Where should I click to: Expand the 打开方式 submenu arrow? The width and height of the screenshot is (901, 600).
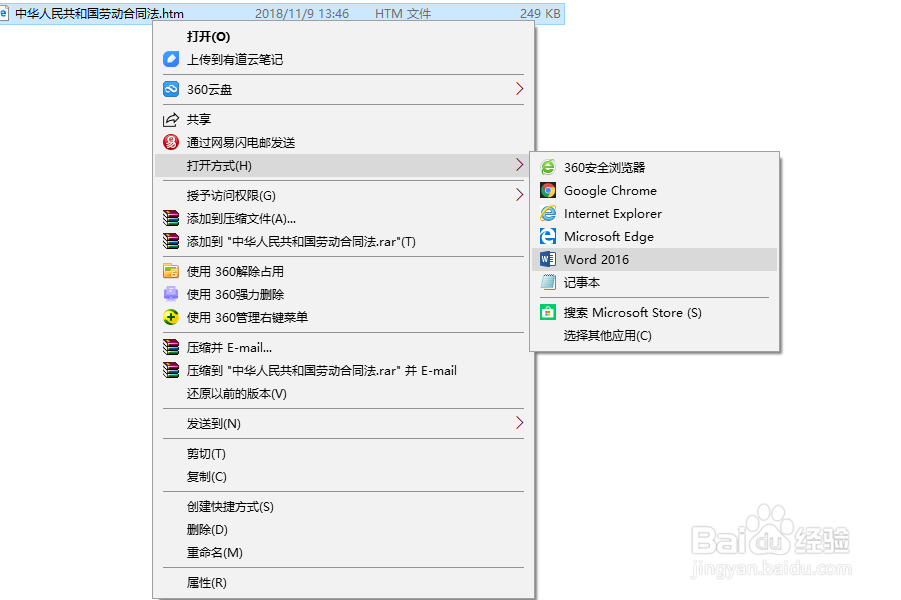[x=519, y=164]
